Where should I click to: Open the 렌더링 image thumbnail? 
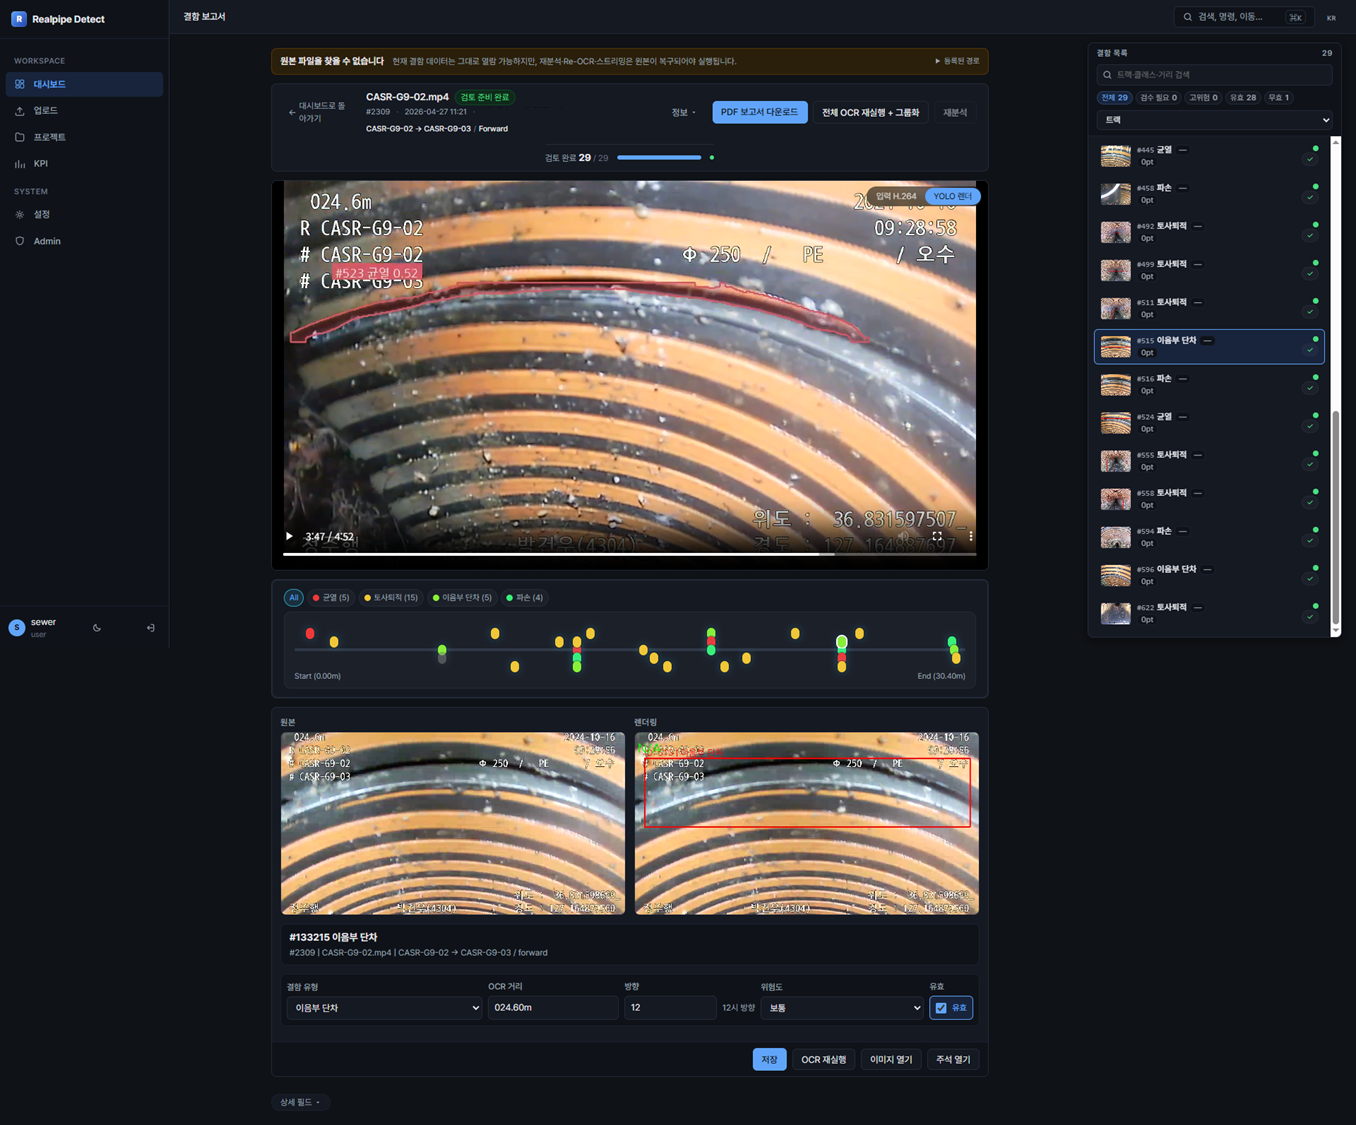(806, 823)
